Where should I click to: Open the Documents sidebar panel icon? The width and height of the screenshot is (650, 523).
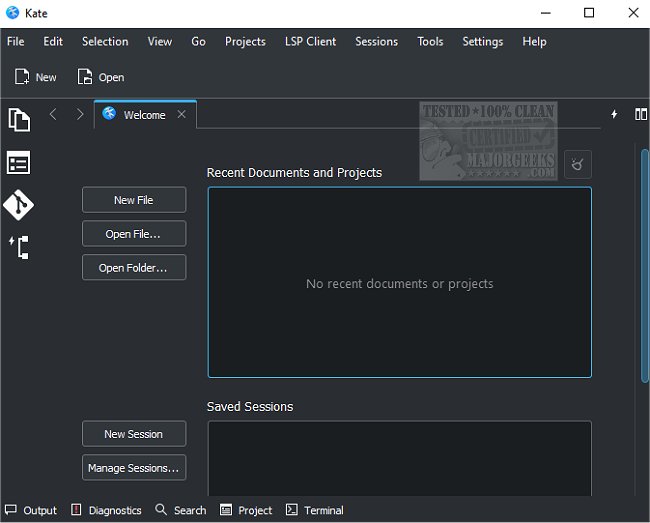tap(19, 120)
